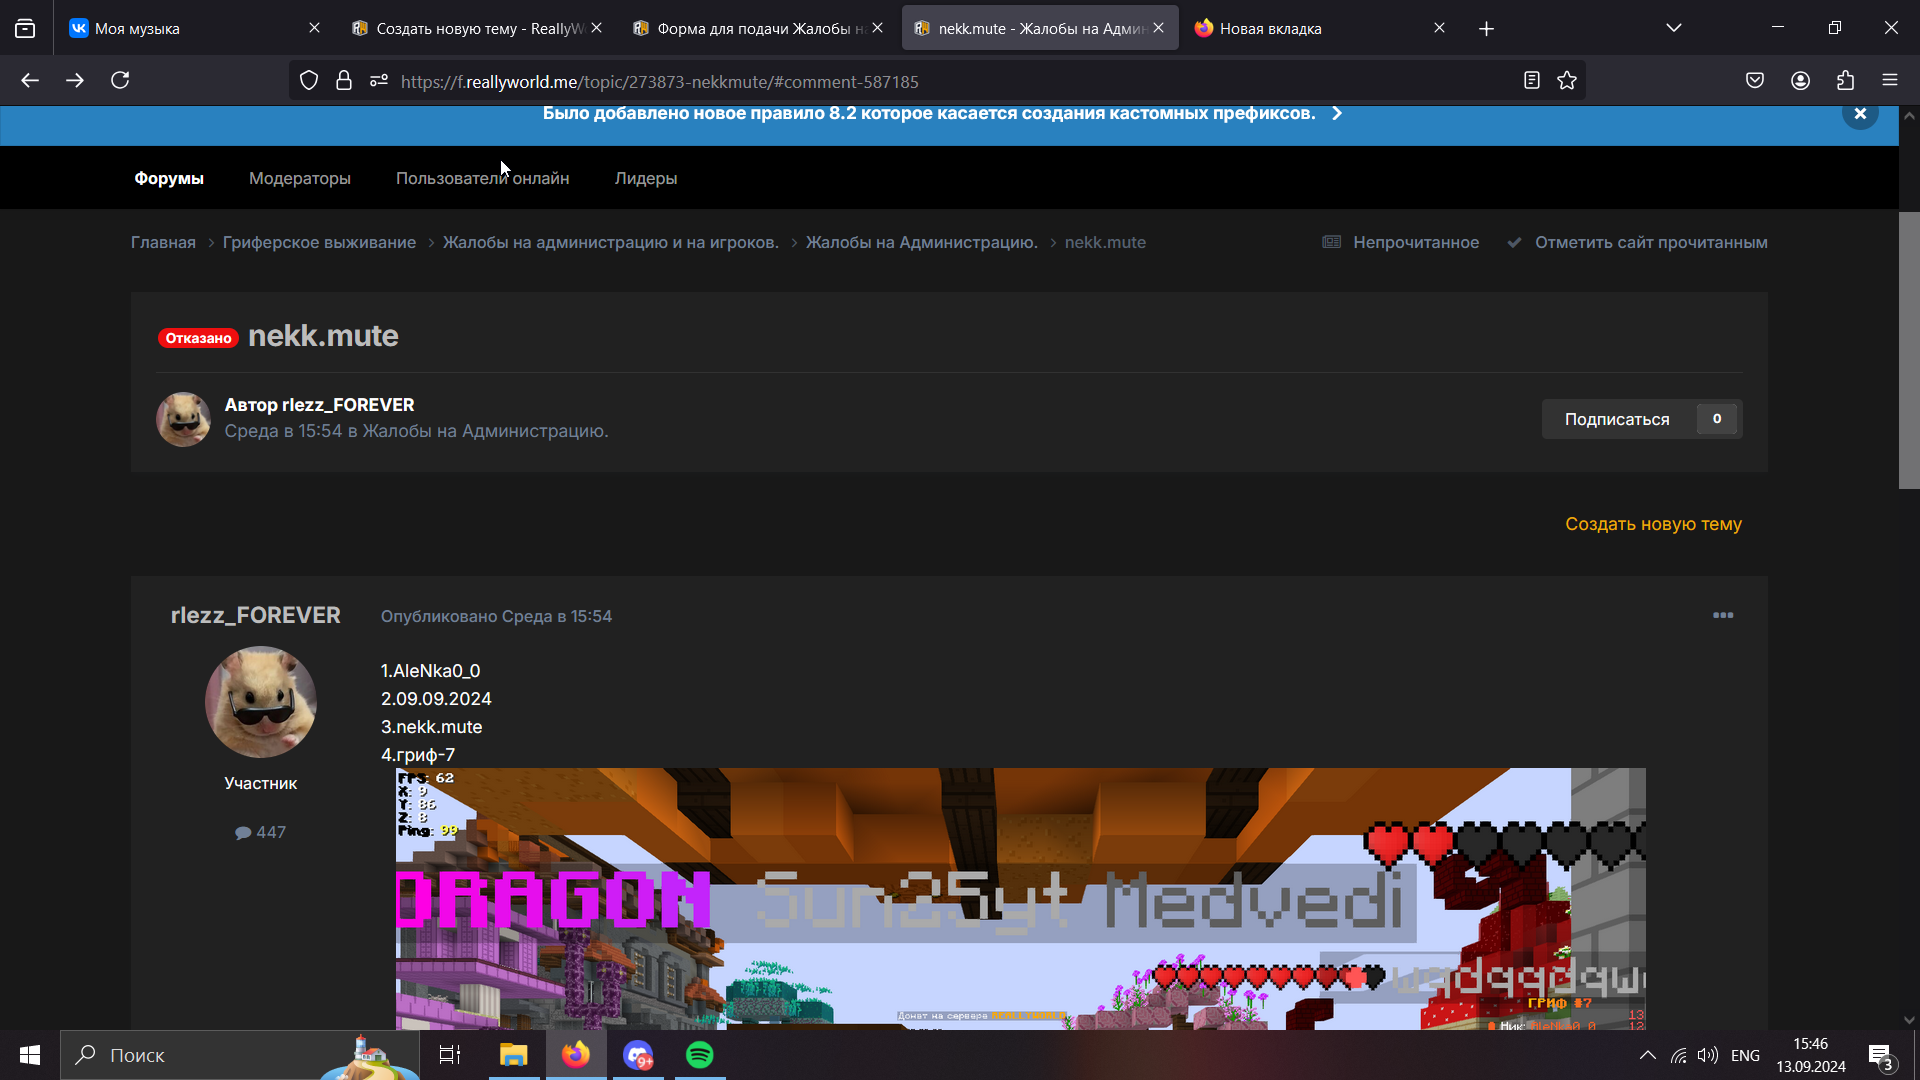
Task: Show site security padlock info
Action: click(344, 81)
